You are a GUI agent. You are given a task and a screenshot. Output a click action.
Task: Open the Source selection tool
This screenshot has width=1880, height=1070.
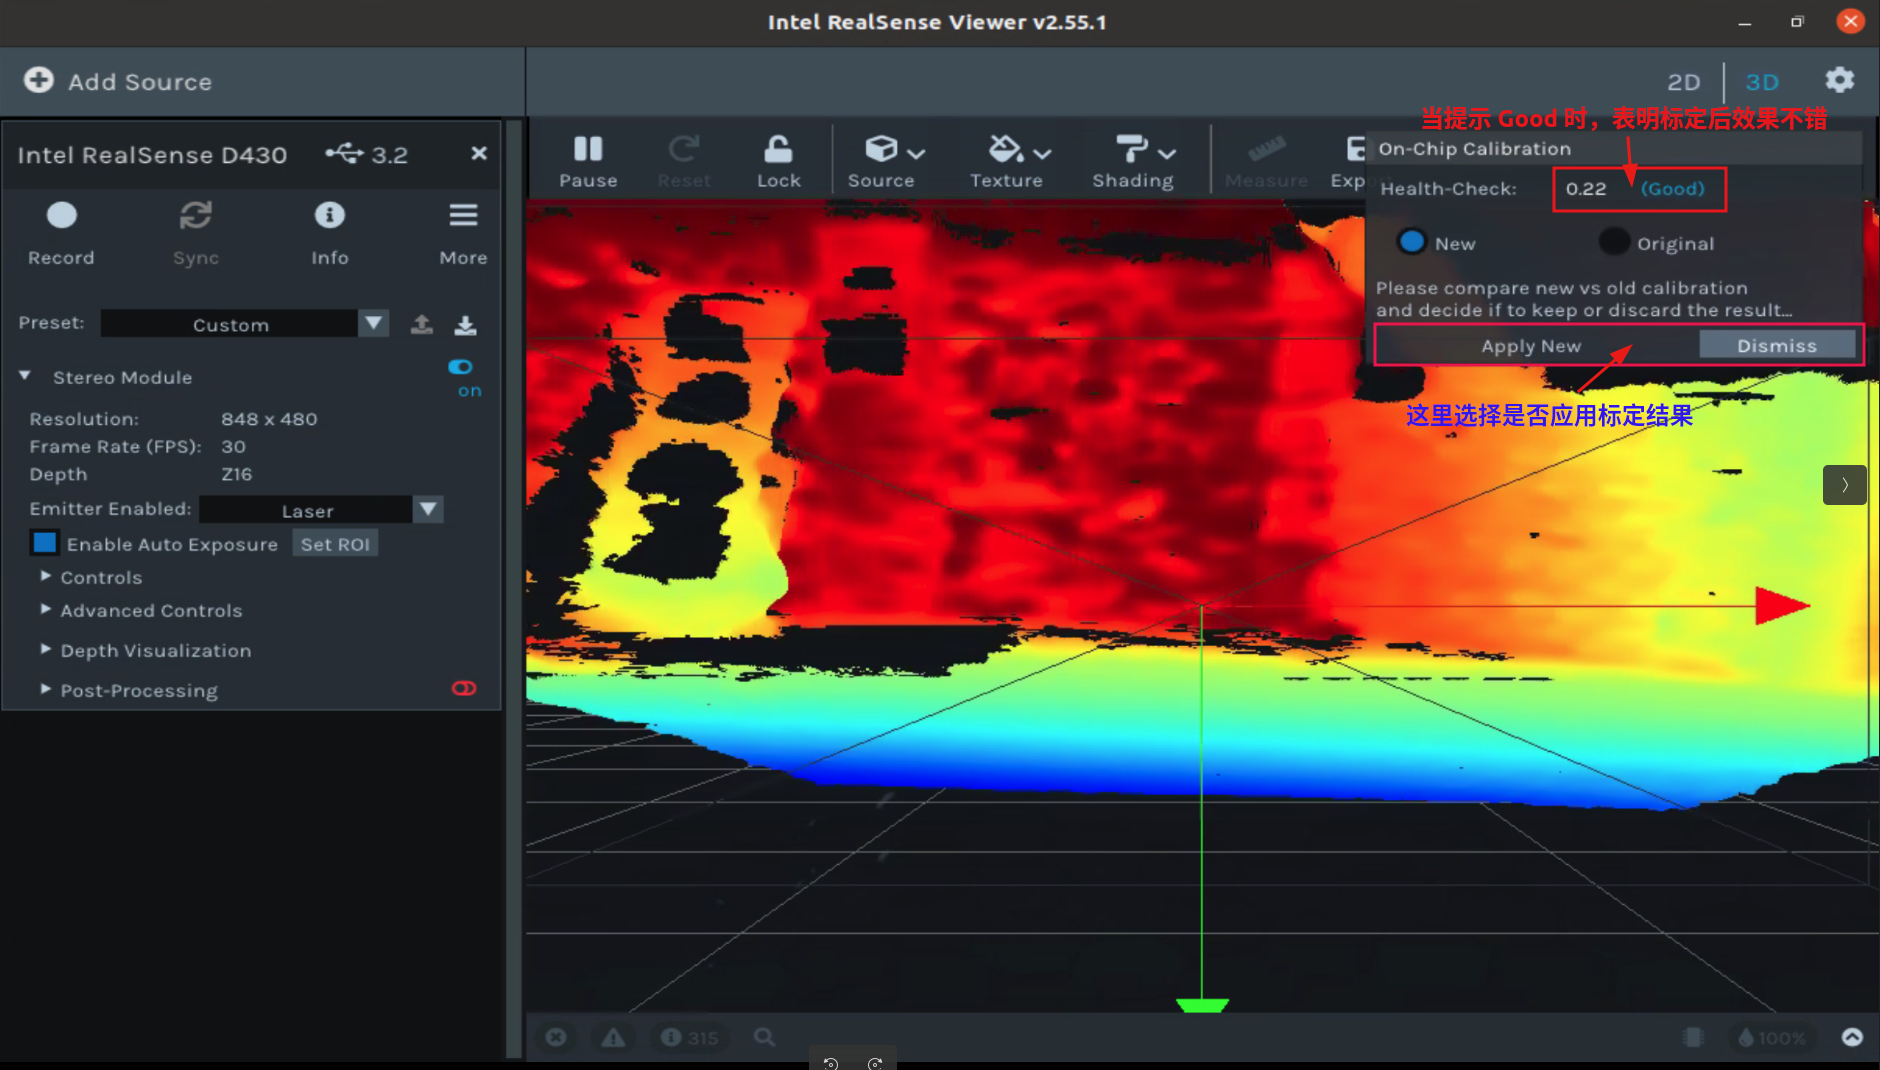coord(882,161)
